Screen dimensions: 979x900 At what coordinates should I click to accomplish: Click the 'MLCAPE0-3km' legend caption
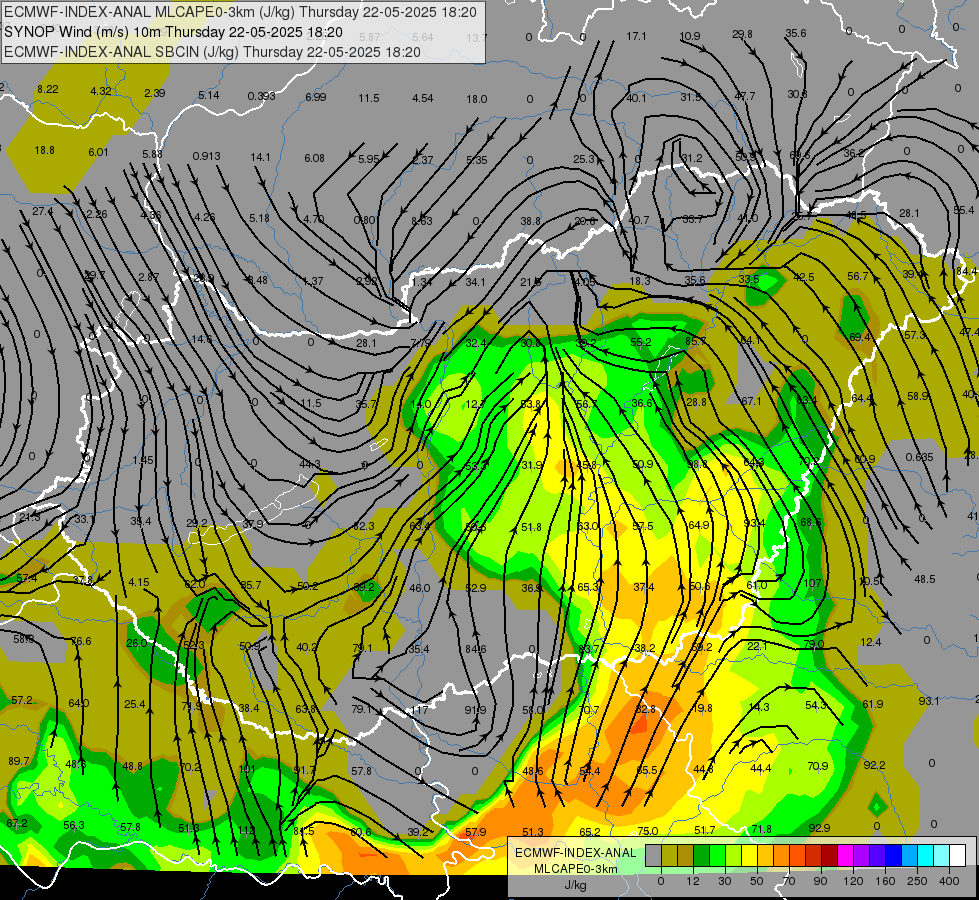[x=576, y=869]
